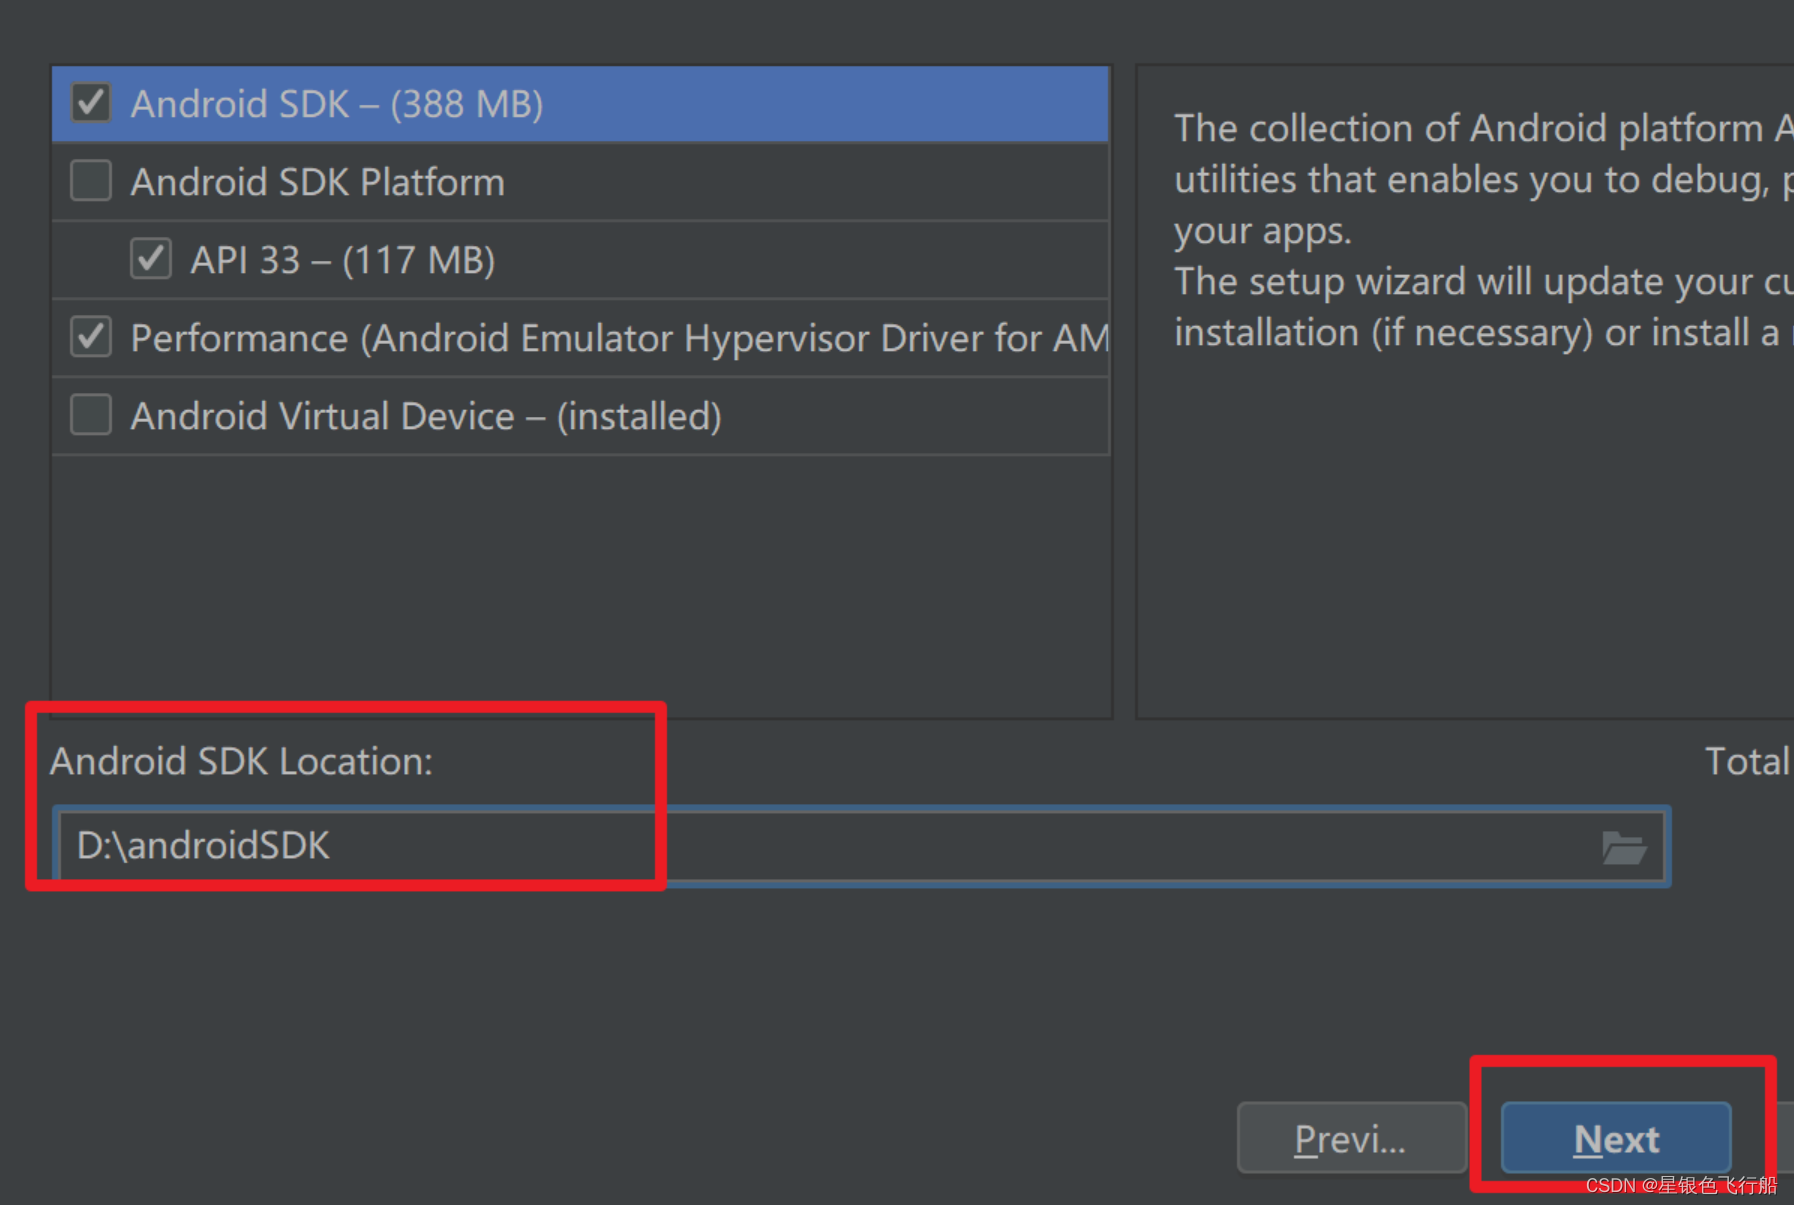
Task: Tick the Android SDK Platform checkbox
Action: 91,181
